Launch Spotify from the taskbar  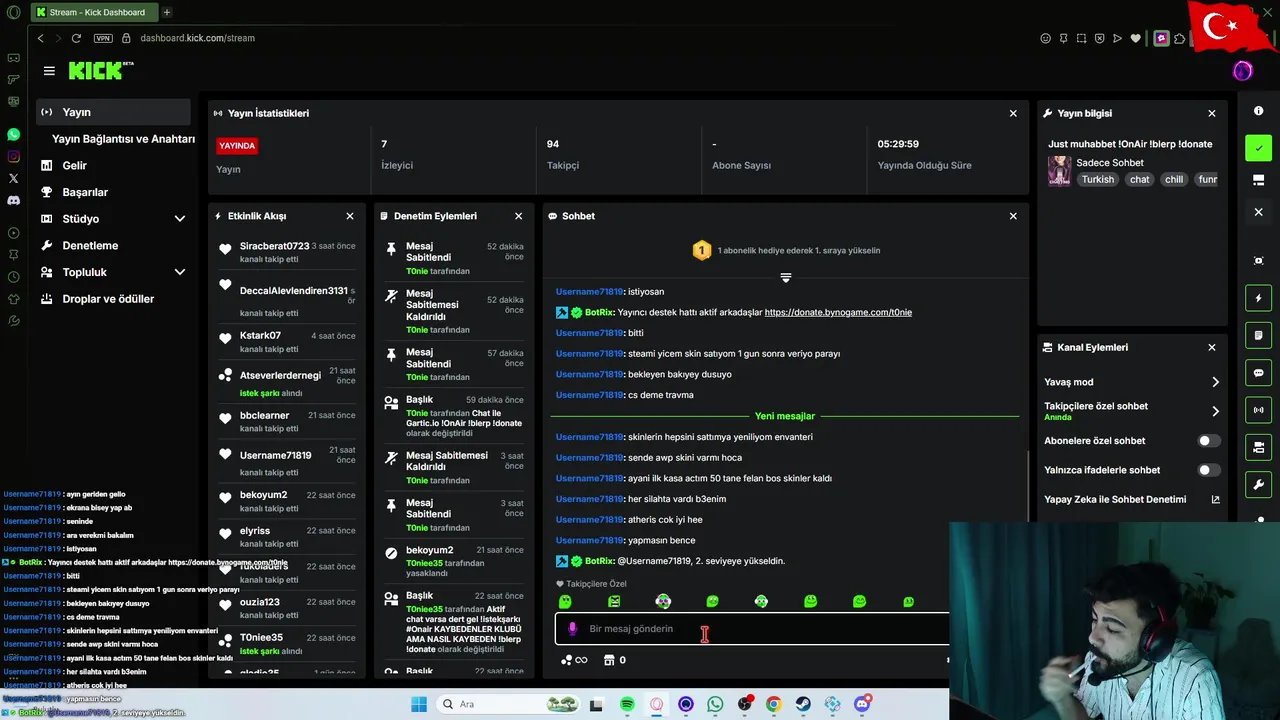point(627,704)
